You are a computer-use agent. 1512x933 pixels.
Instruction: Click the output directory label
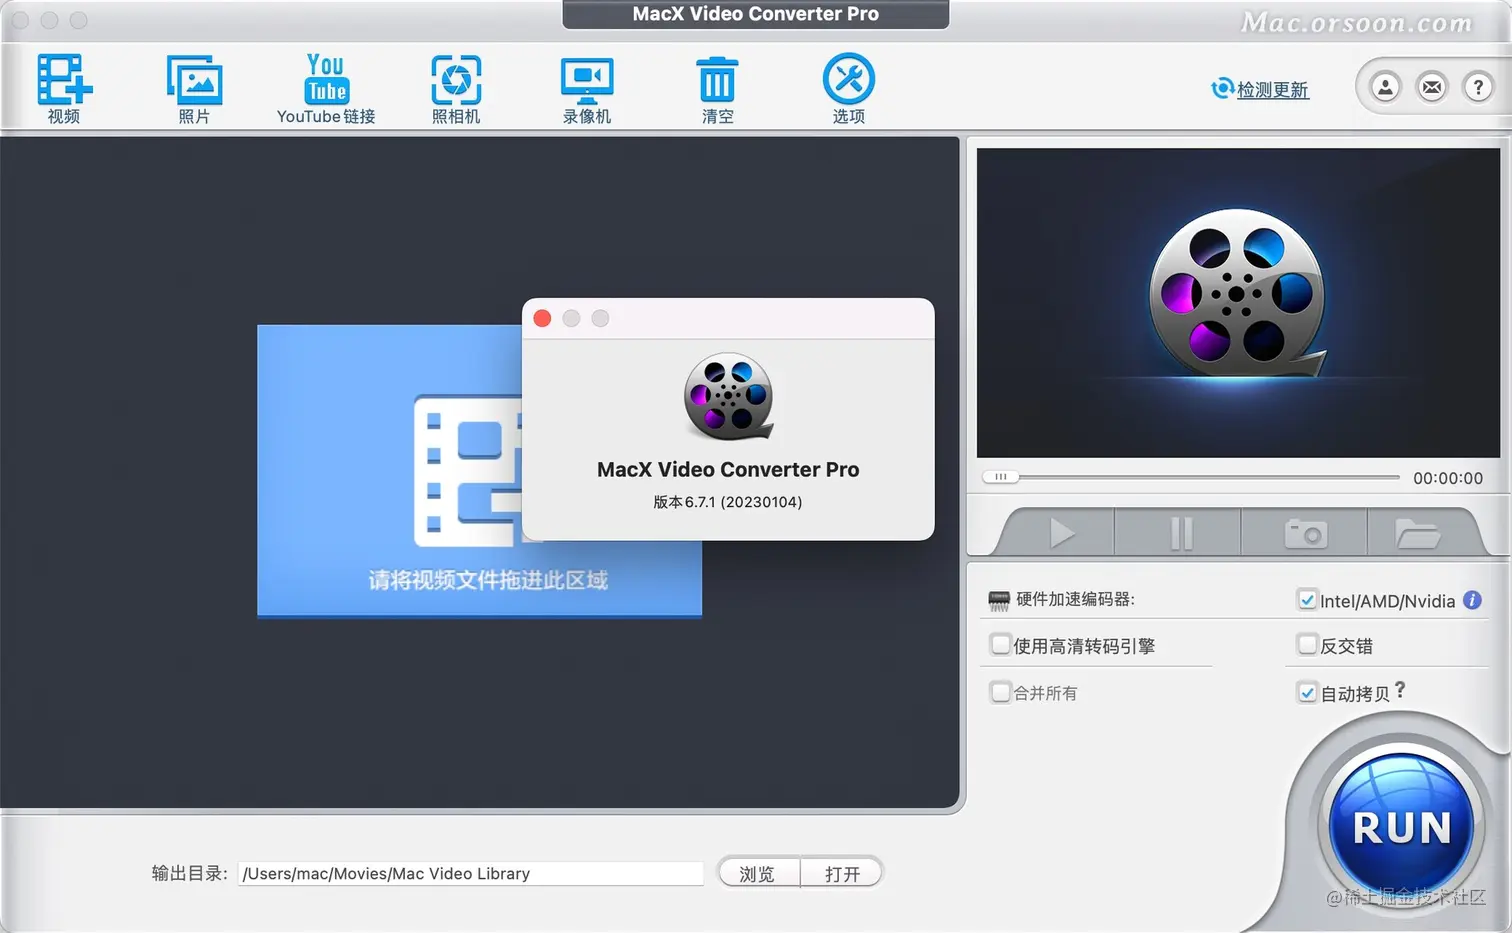pyautogui.click(x=189, y=873)
